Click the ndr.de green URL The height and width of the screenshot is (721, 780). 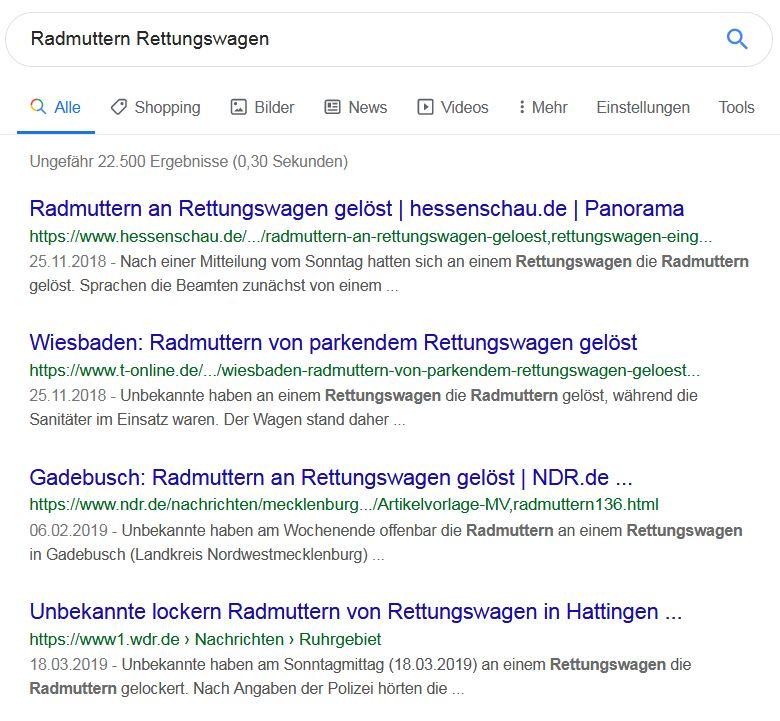coord(344,505)
